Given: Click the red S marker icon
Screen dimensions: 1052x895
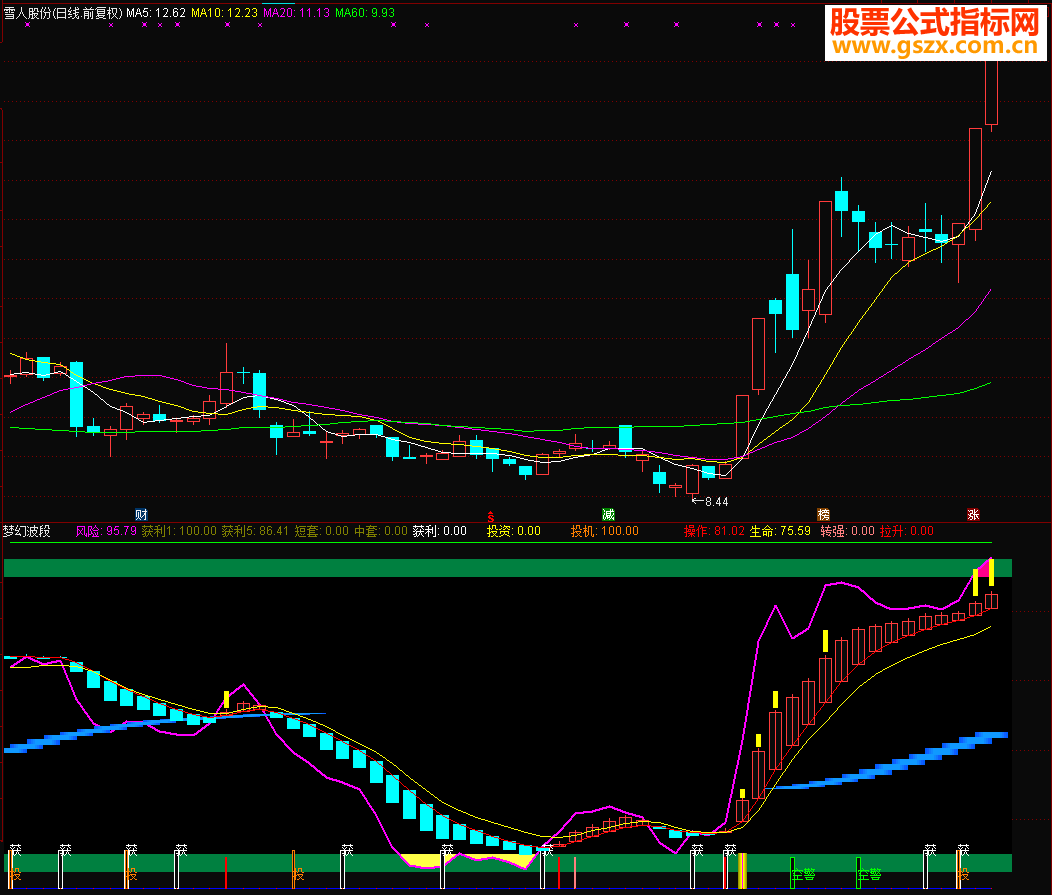Looking at the screenshot, I should (x=490, y=517).
